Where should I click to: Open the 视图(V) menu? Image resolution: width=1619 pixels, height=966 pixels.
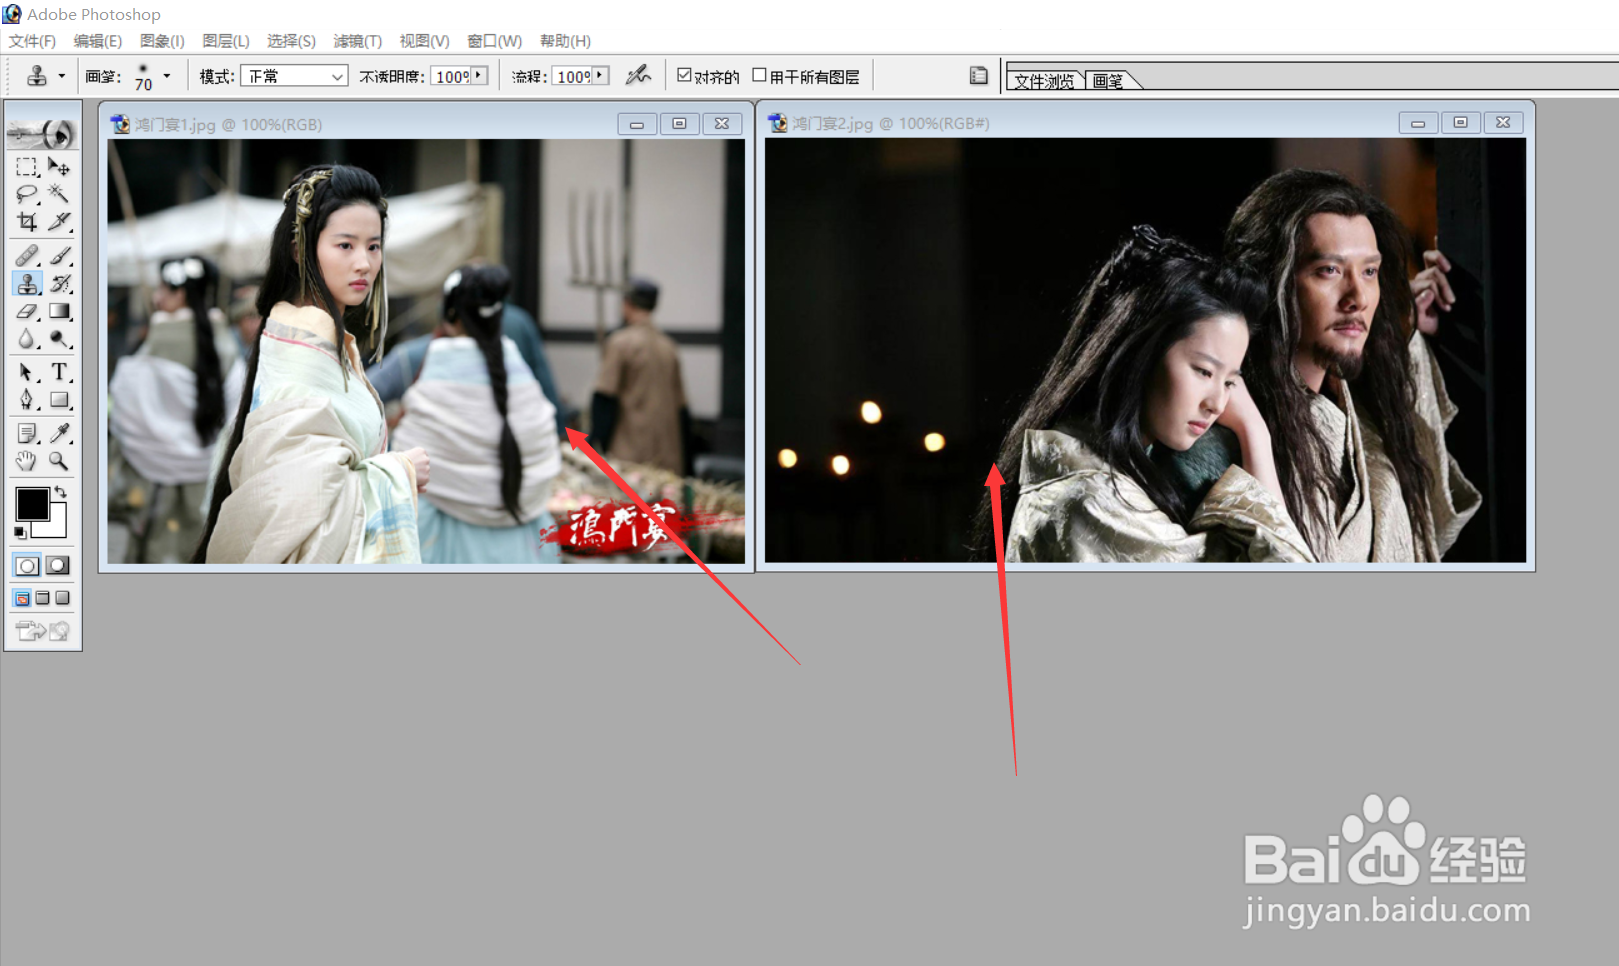coord(424,41)
